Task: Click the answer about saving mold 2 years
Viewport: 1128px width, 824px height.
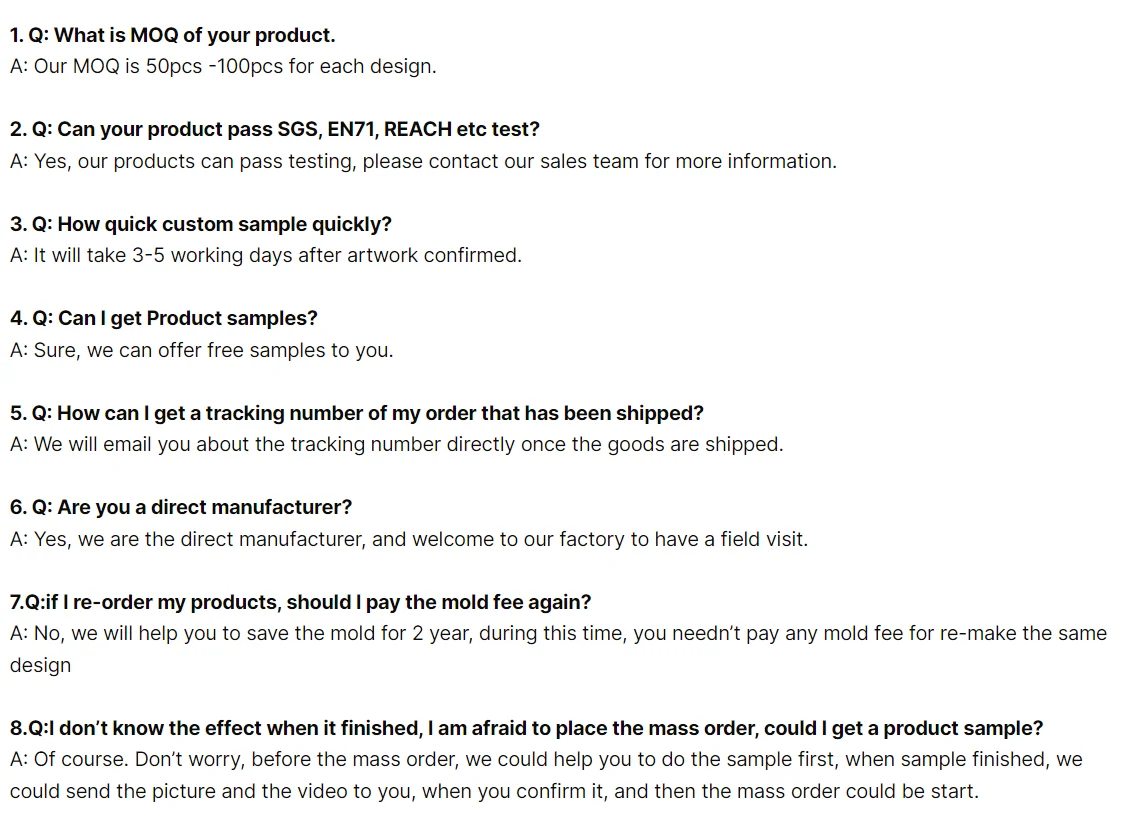Action: 558,633
